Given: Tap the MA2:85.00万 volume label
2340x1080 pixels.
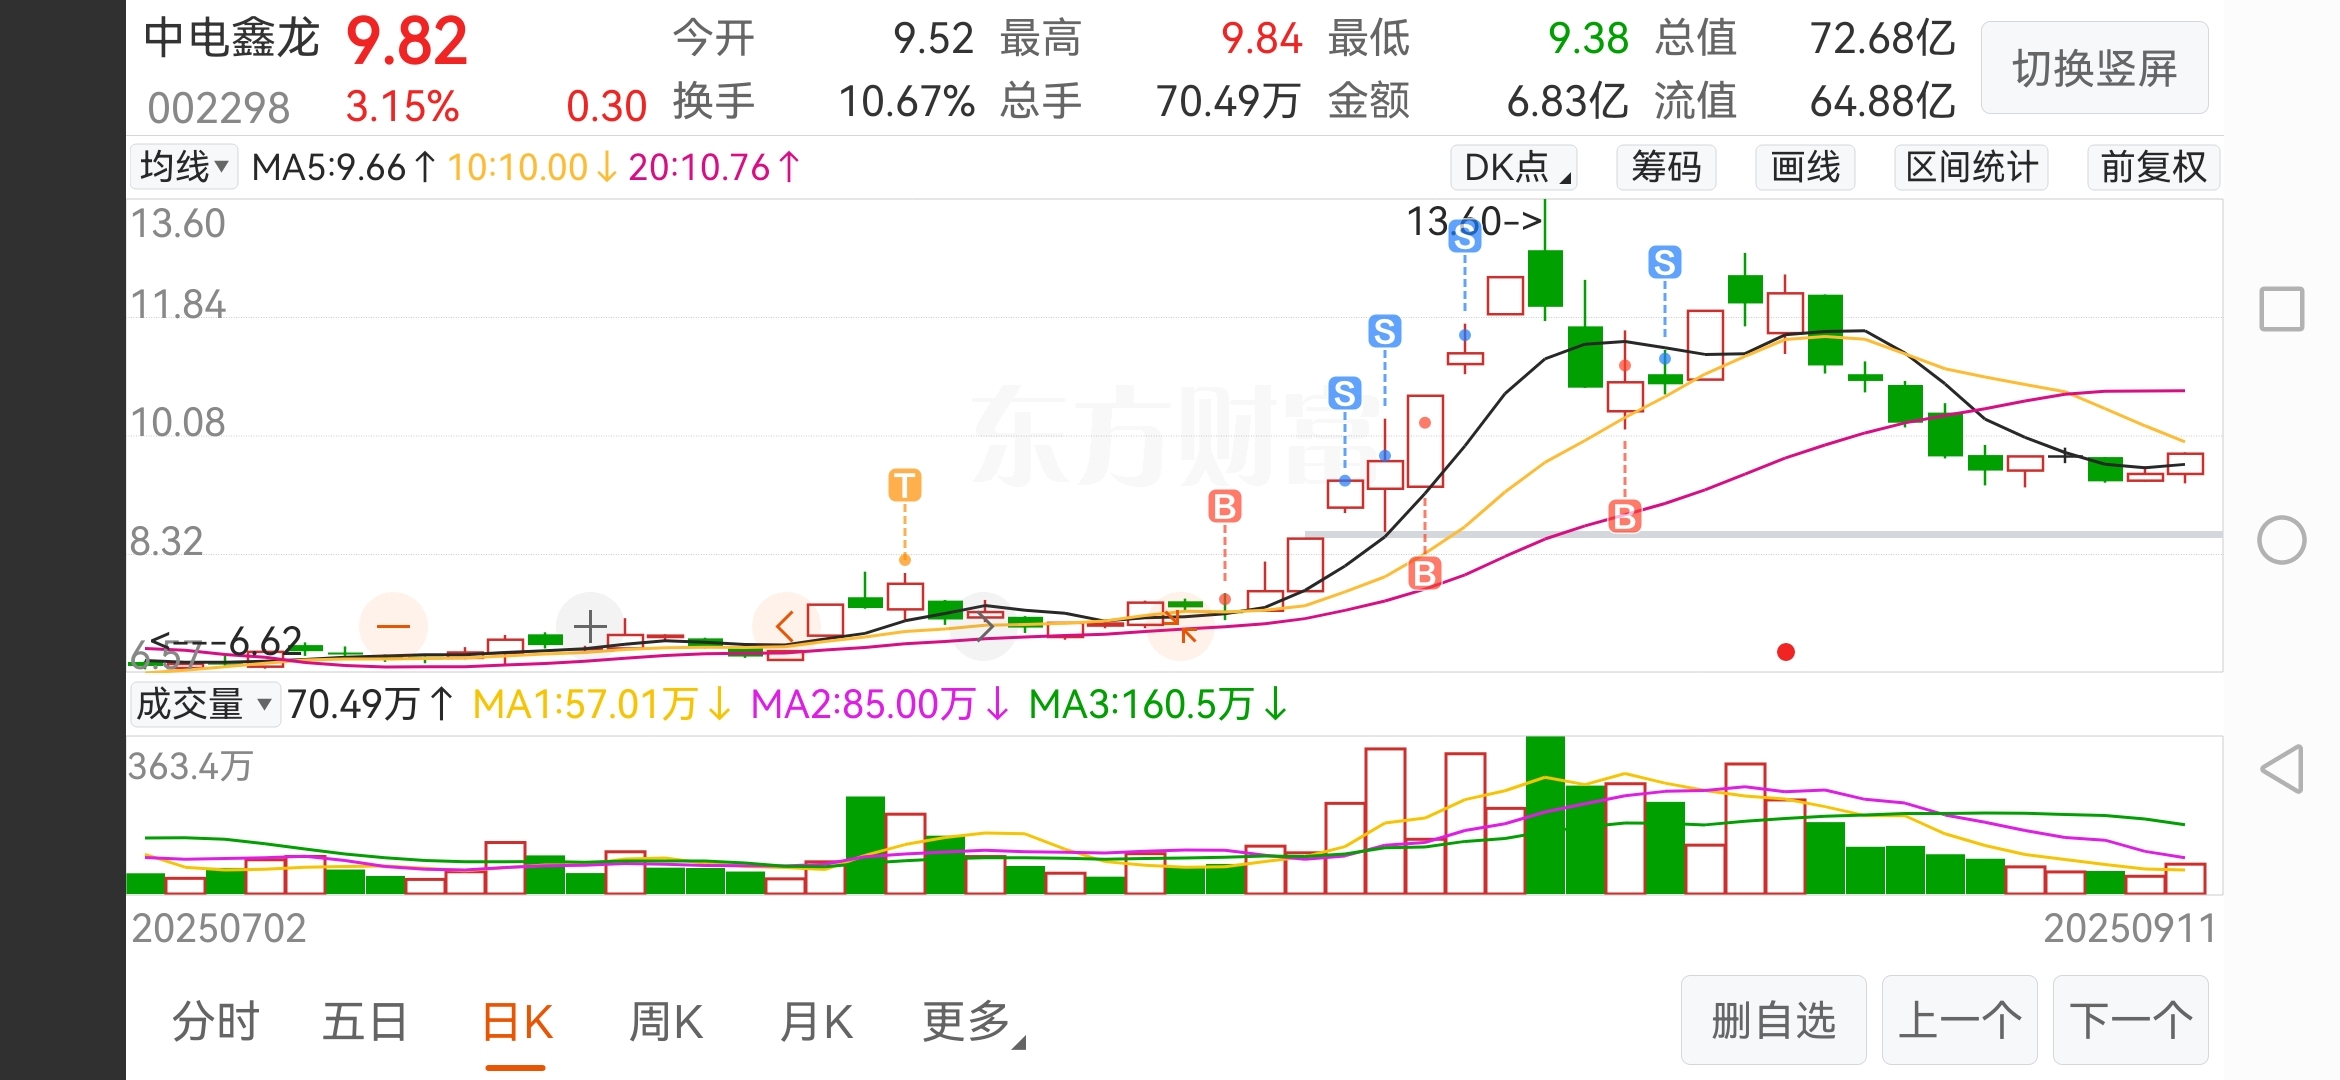Looking at the screenshot, I should tap(880, 704).
